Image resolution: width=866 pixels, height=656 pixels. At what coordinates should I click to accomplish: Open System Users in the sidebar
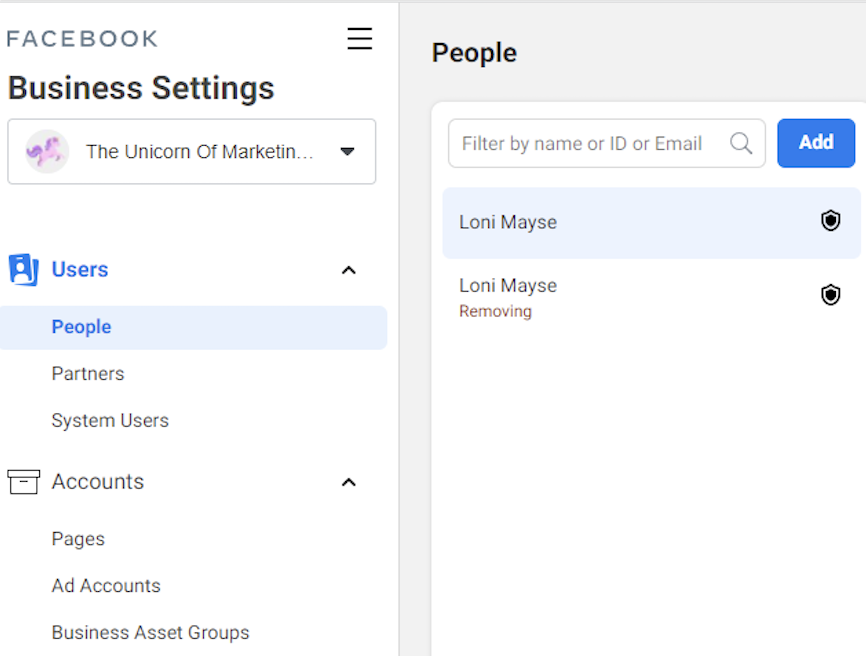tap(110, 421)
